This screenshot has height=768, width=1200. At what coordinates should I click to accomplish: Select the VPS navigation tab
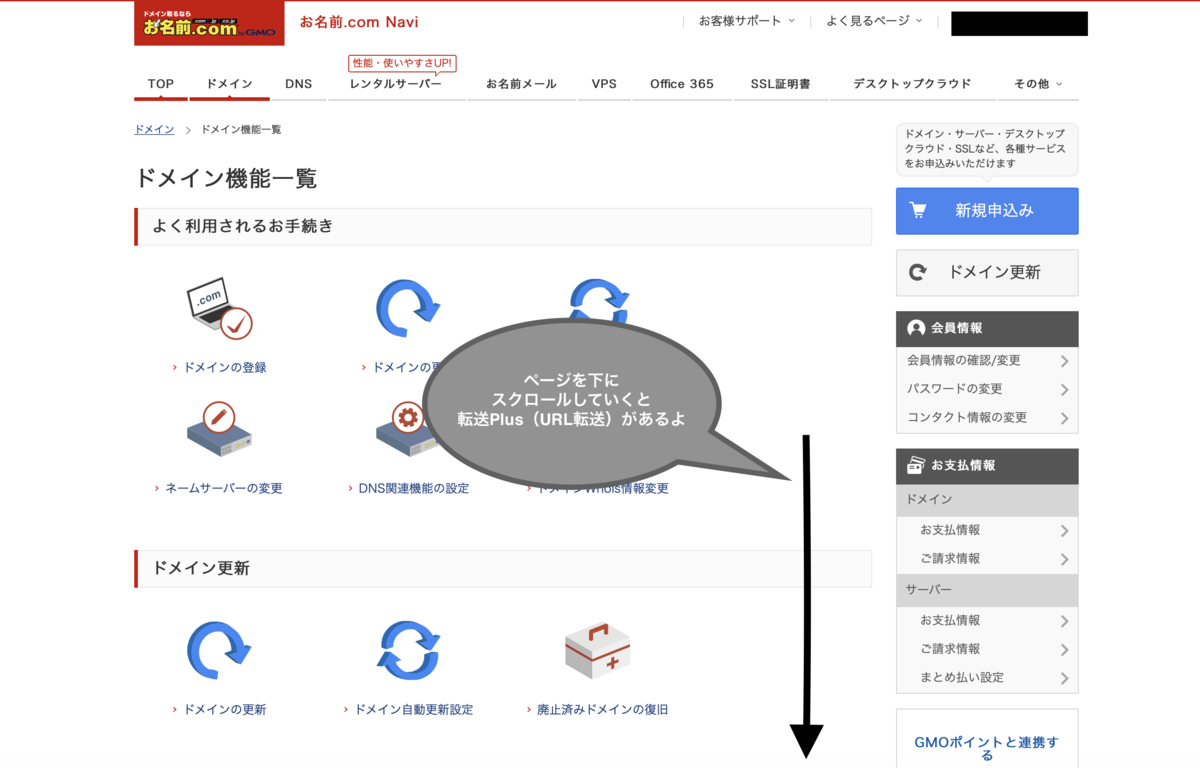pos(604,84)
